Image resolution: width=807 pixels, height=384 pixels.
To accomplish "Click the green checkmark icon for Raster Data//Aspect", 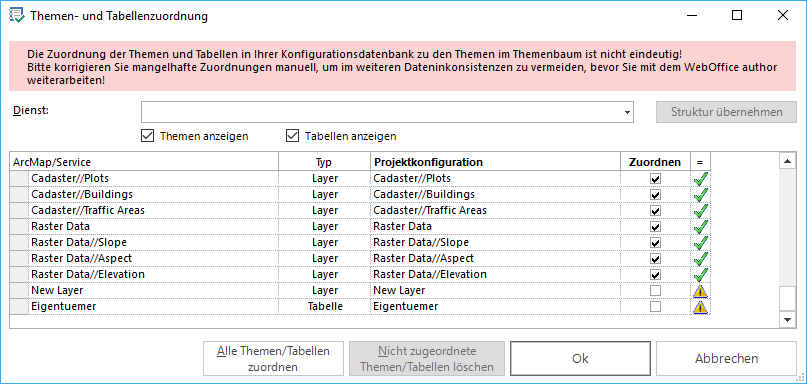I will point(700,258).
